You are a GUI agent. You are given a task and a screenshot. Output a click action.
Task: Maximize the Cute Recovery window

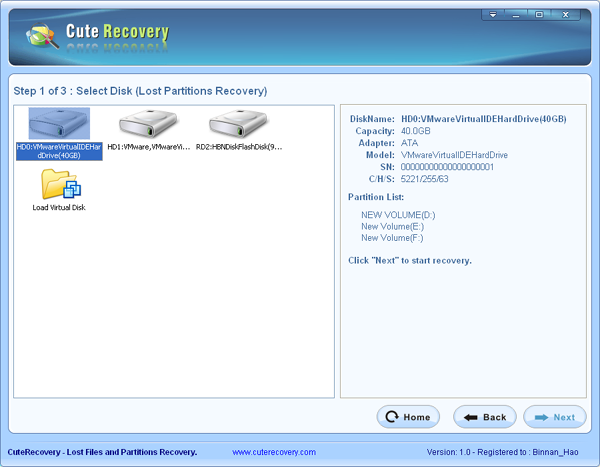pyautogui.click(x=540, y=15)
